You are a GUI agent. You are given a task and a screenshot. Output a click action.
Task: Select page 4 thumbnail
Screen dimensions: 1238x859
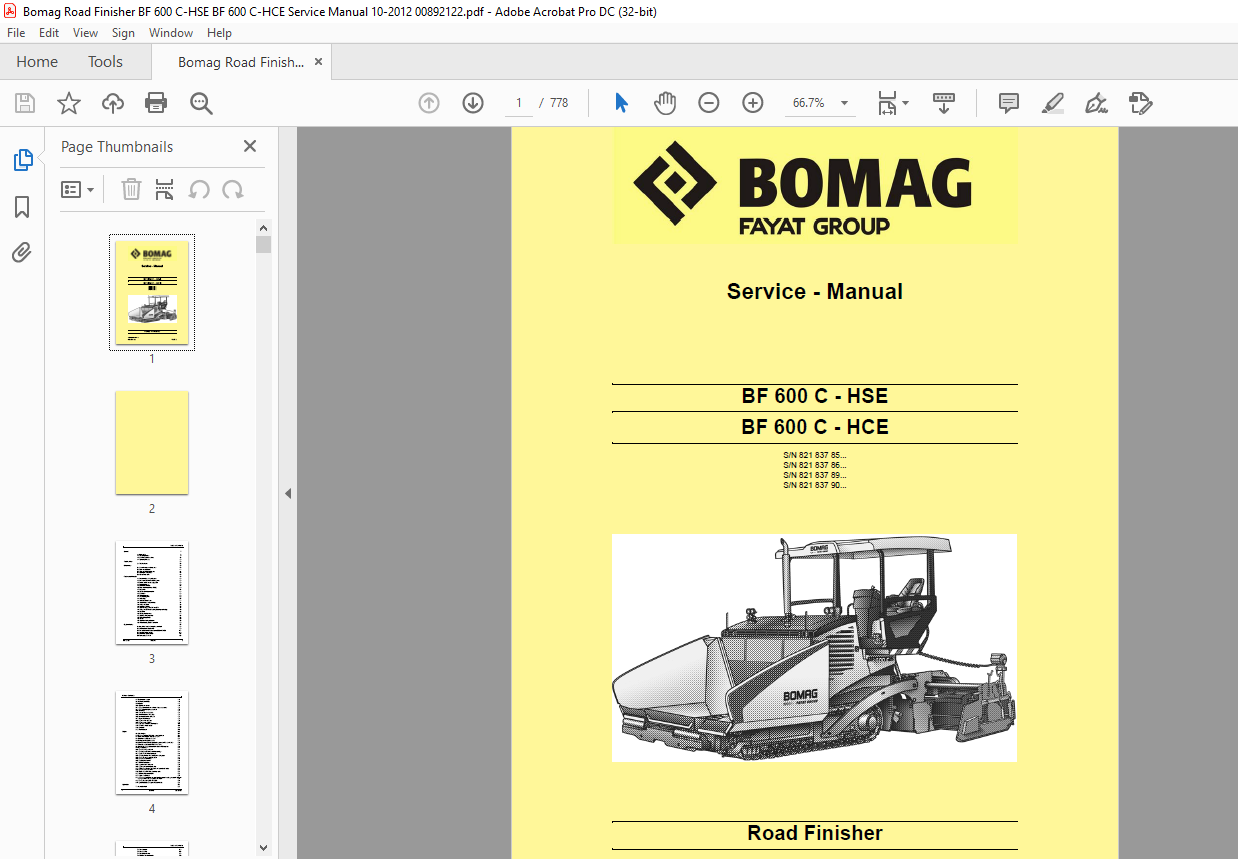pos(152,742)
